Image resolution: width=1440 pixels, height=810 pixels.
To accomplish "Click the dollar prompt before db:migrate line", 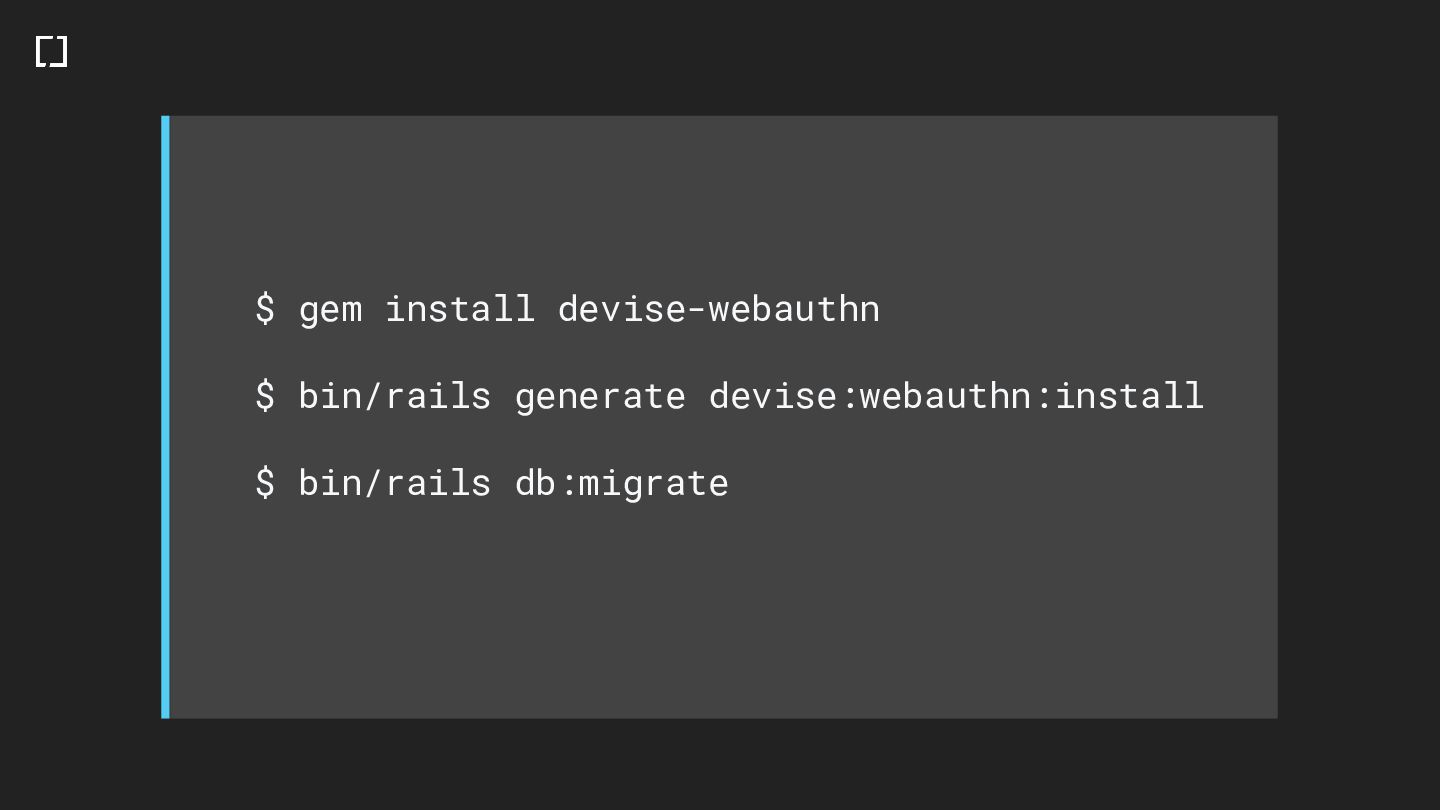I will 265,482.
